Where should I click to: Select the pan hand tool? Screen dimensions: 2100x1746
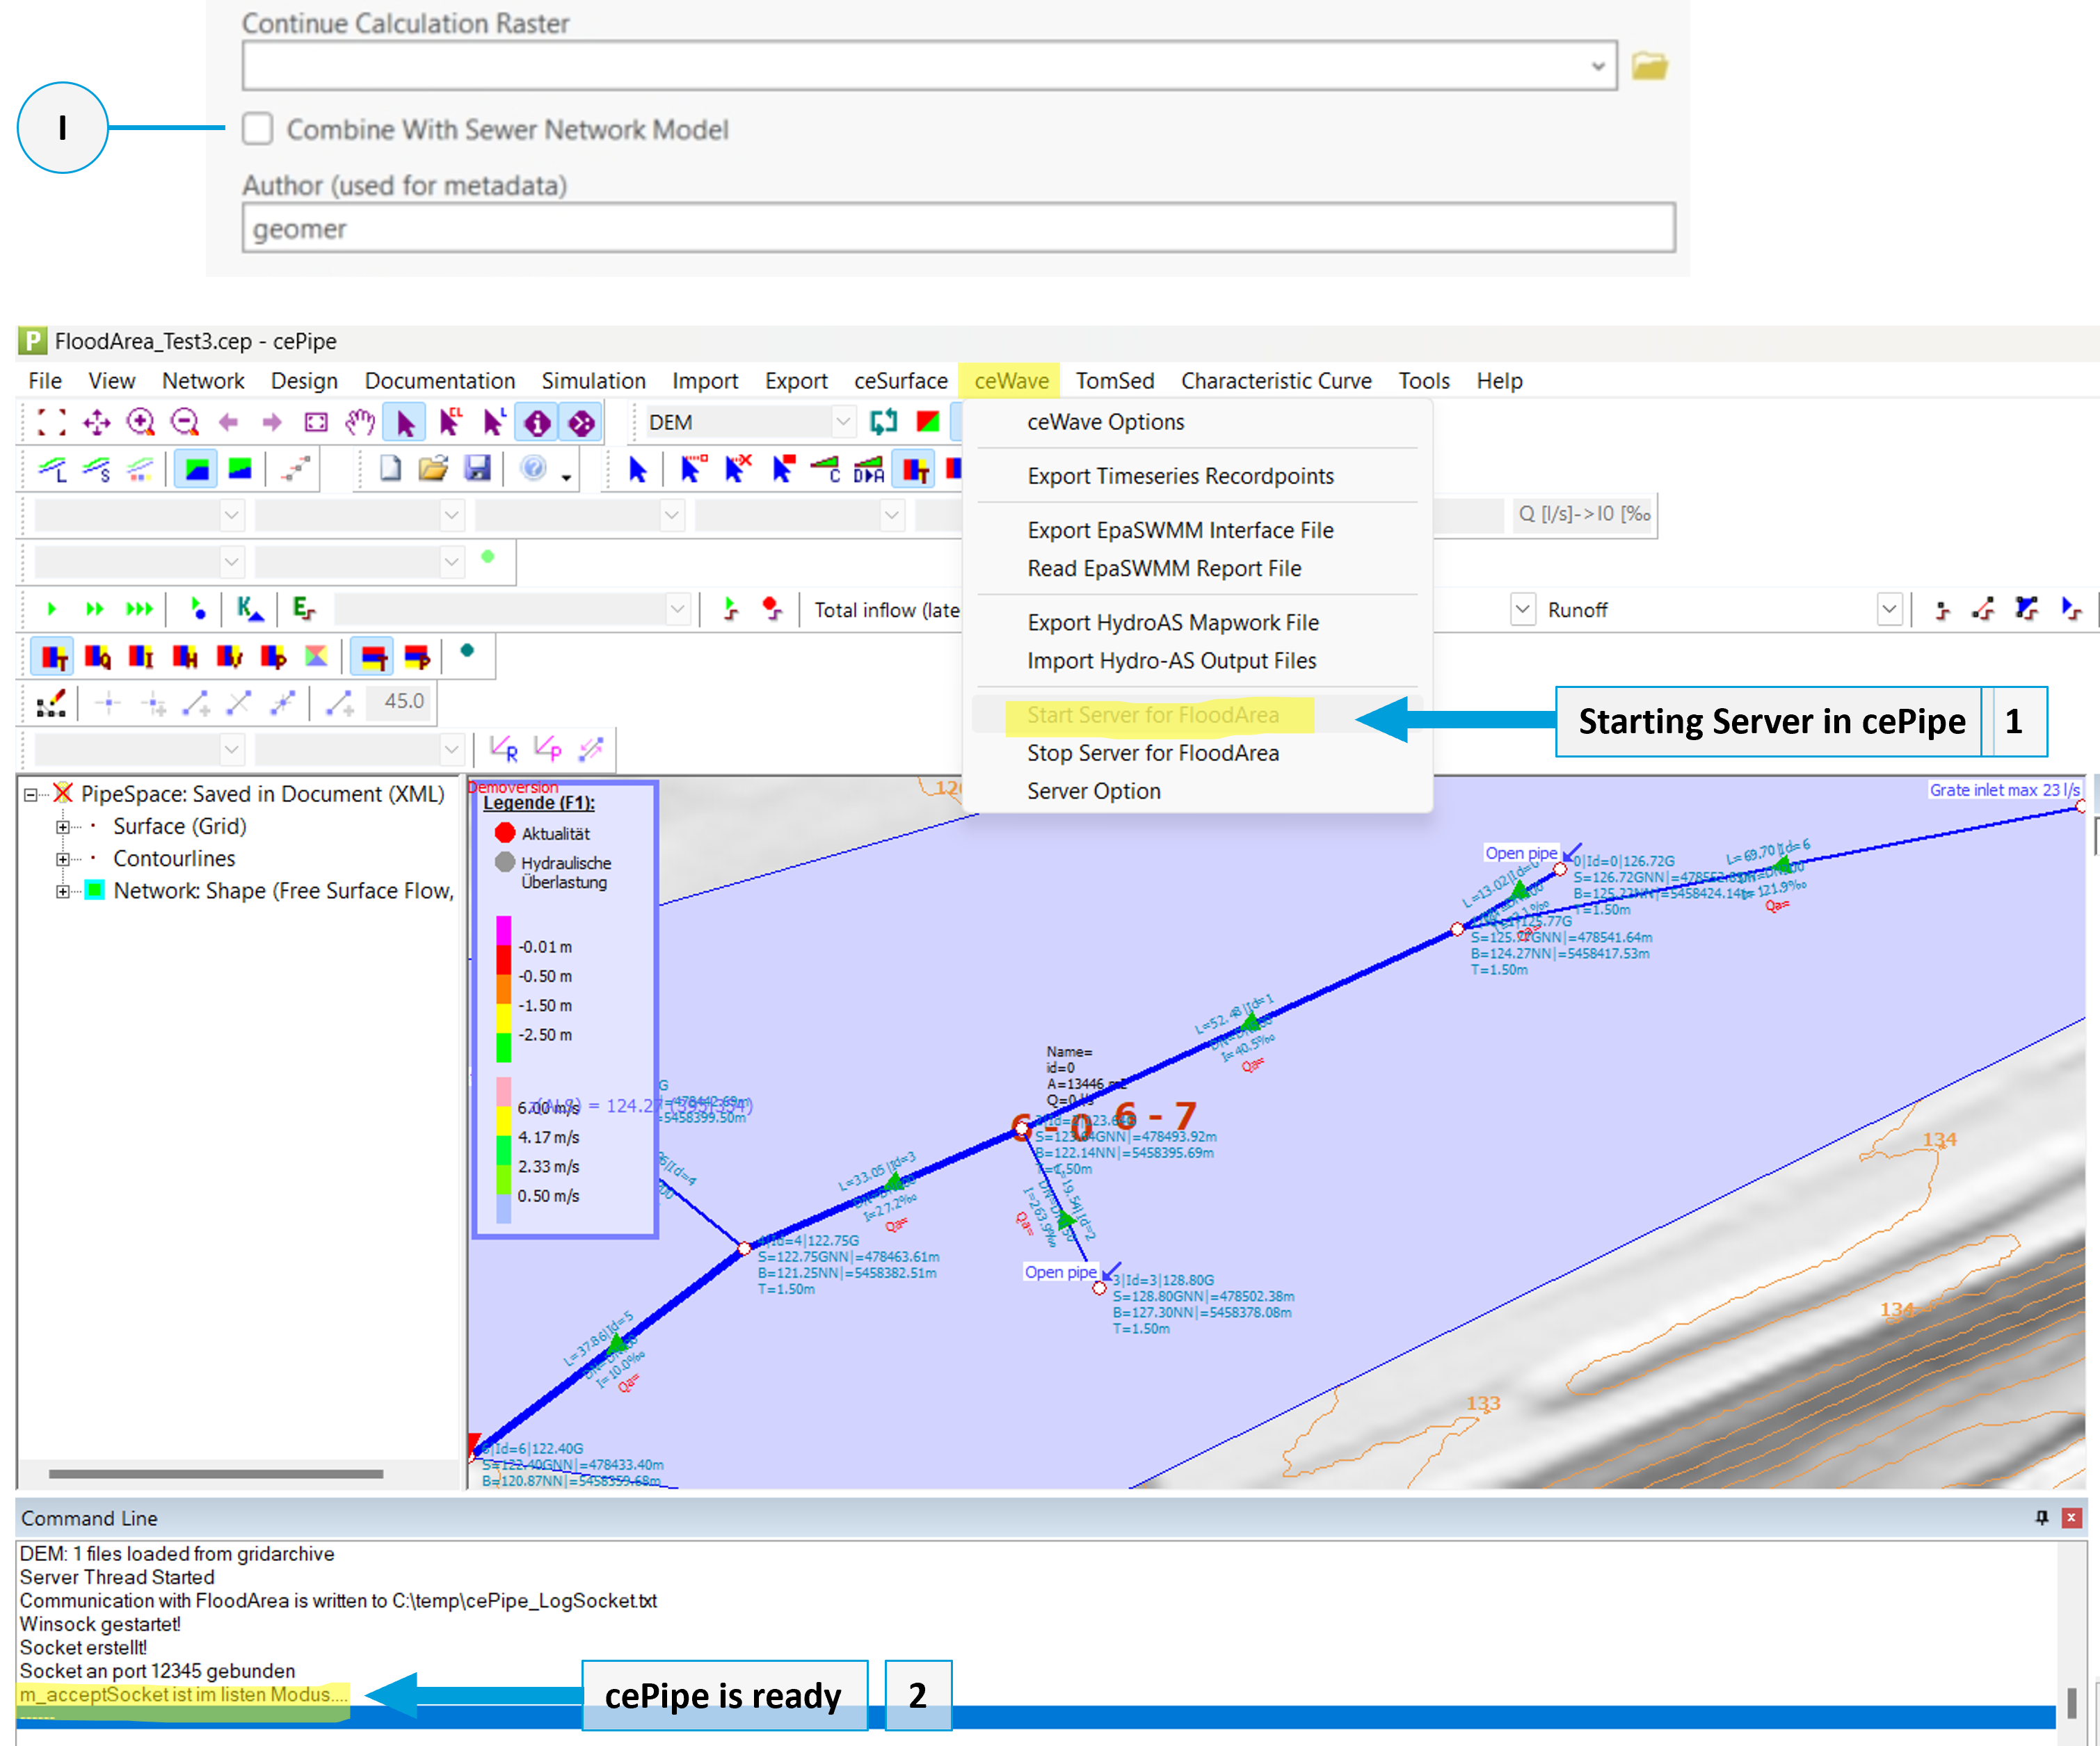(360, 422)
